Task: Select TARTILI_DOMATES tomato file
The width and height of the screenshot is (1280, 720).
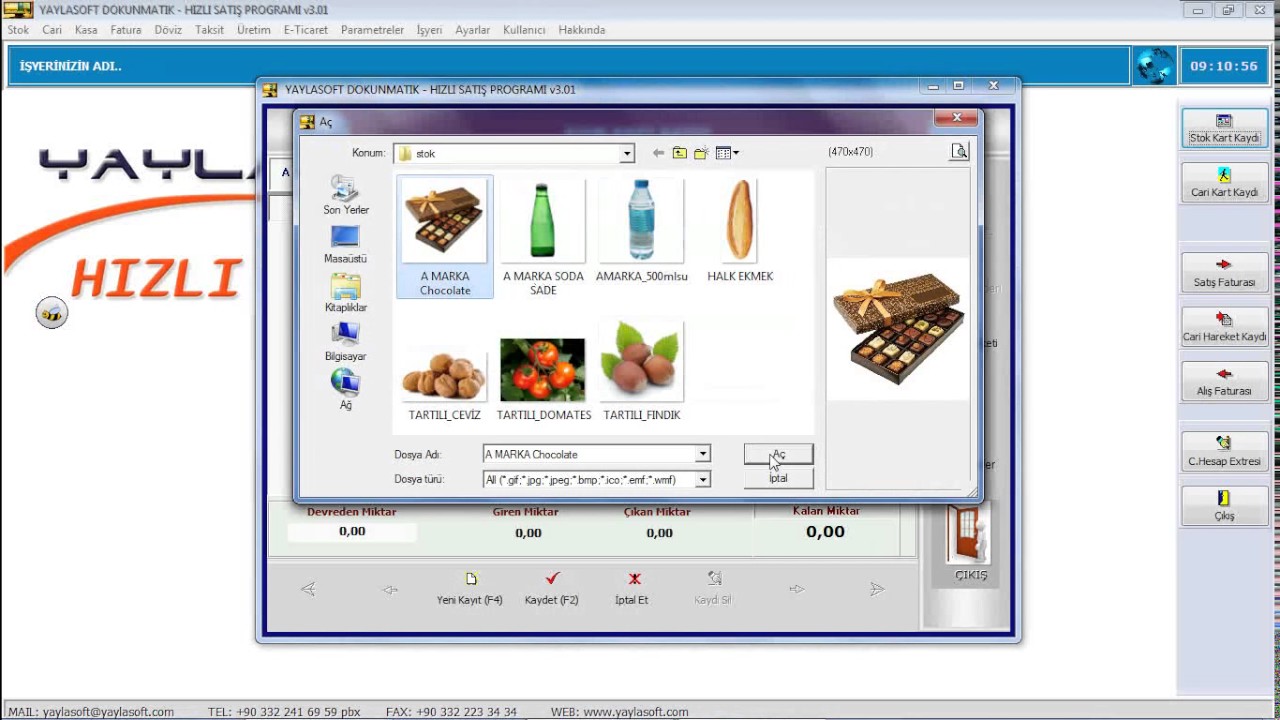Action: [x=543, y=377]
